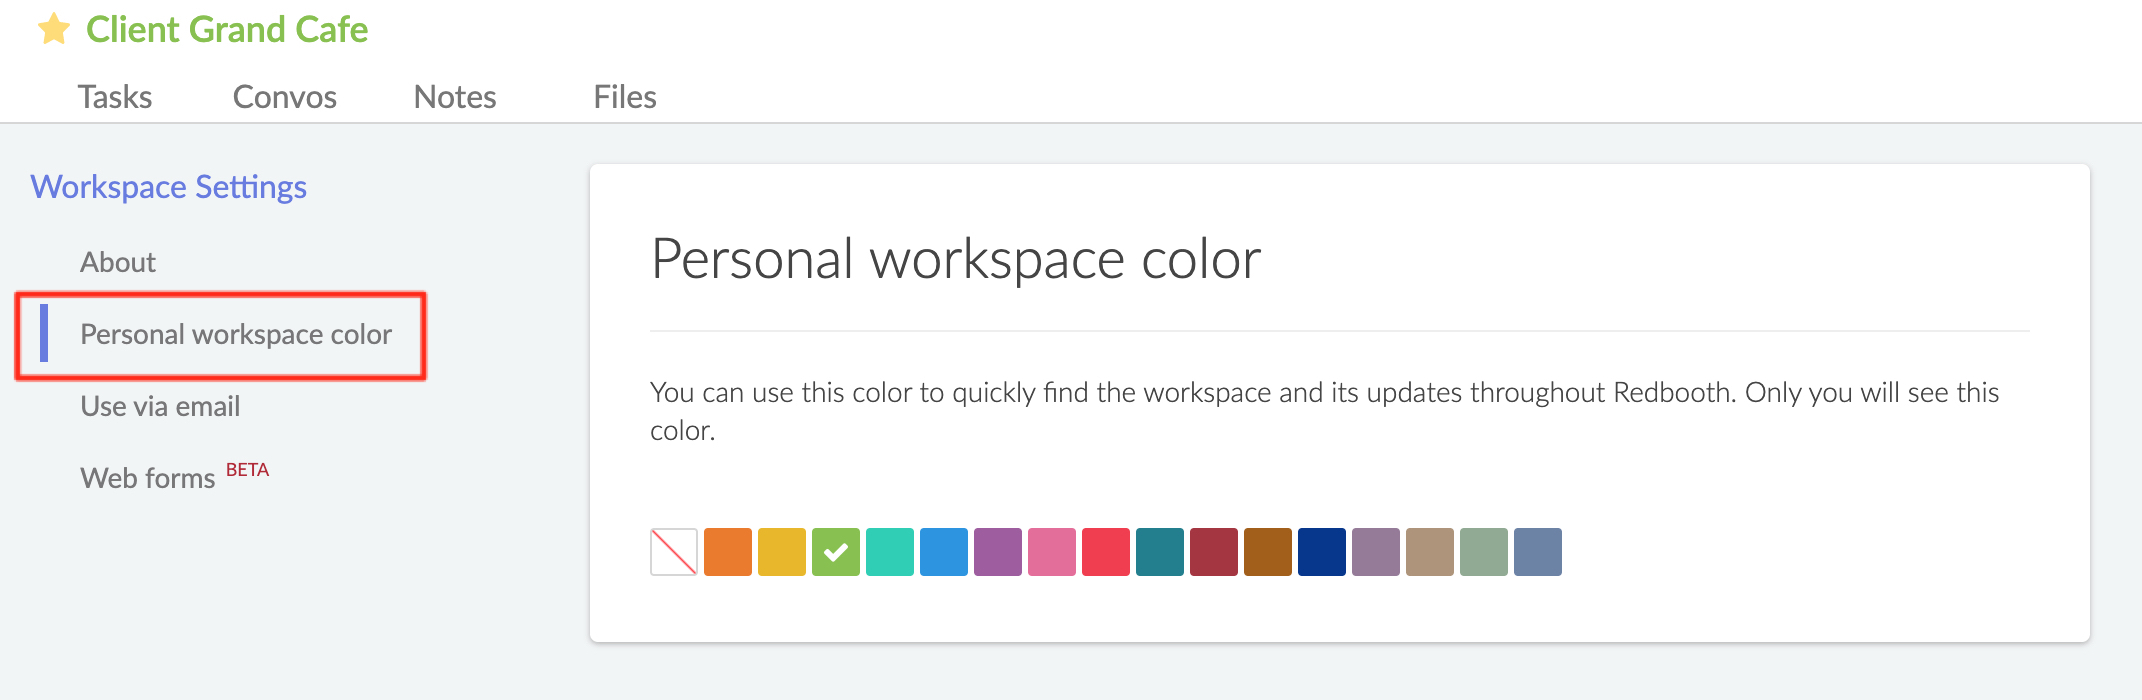Select the pink color swatch
2142x700 pixels.
click(x=1052, y=552)
